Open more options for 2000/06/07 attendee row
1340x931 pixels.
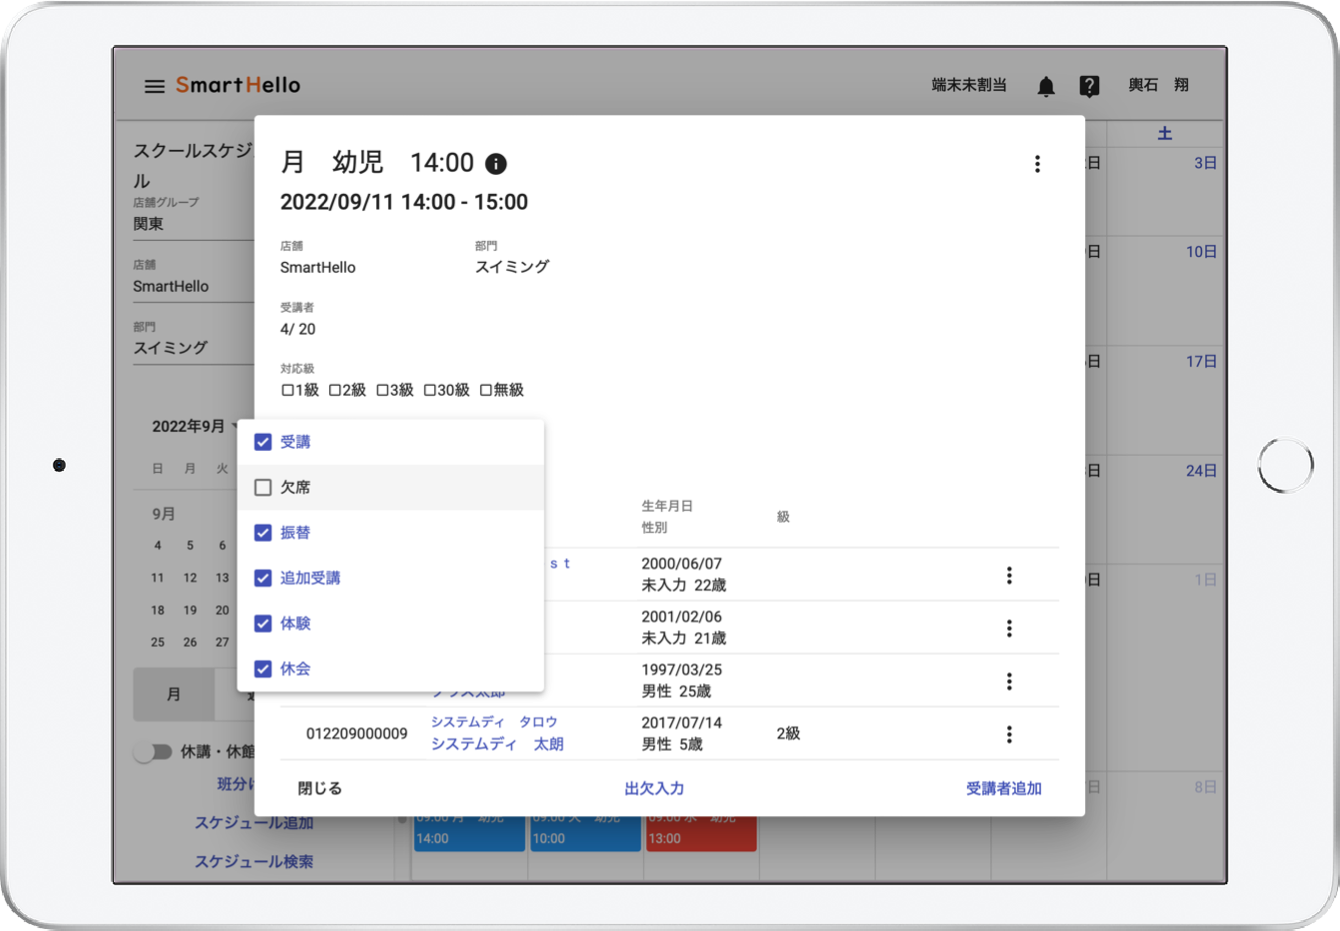(1009, 575)
